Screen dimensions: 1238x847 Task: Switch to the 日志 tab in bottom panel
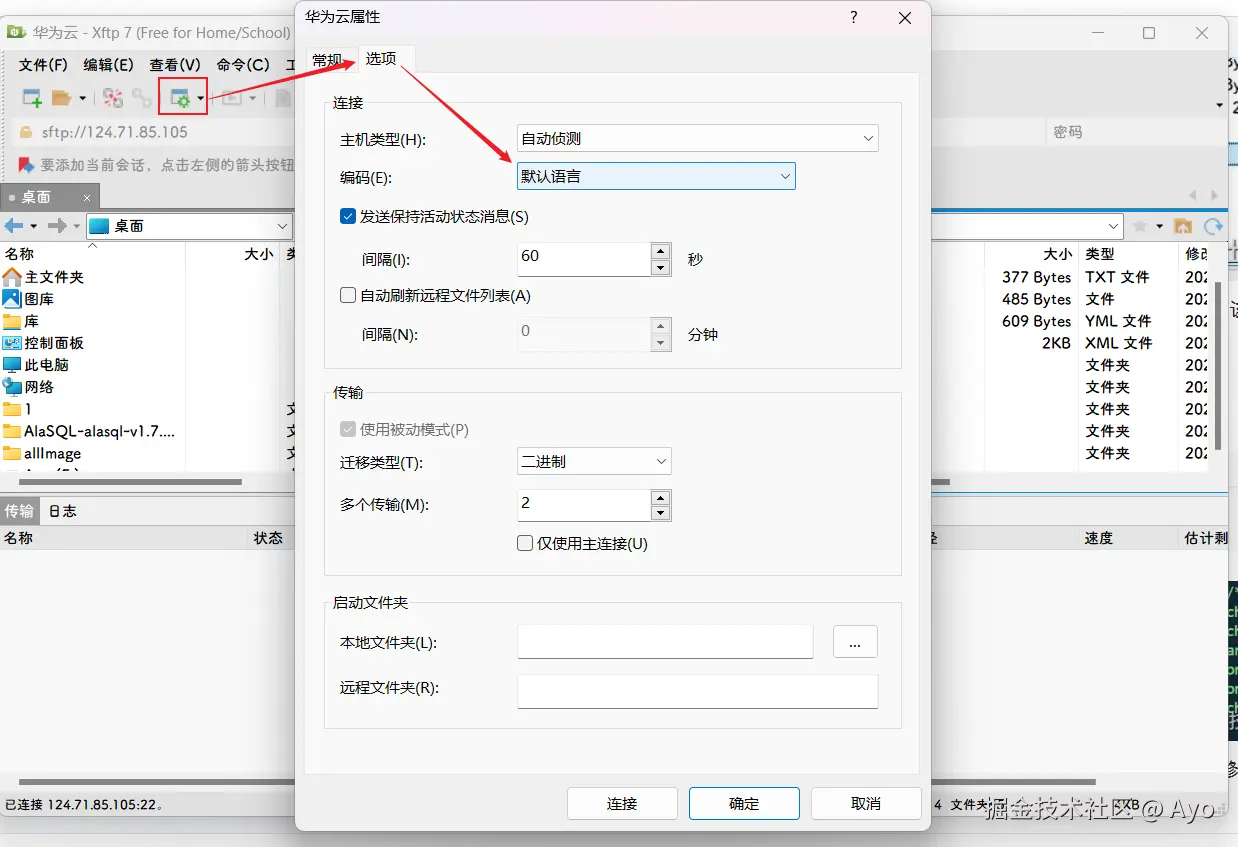point(62,511)
